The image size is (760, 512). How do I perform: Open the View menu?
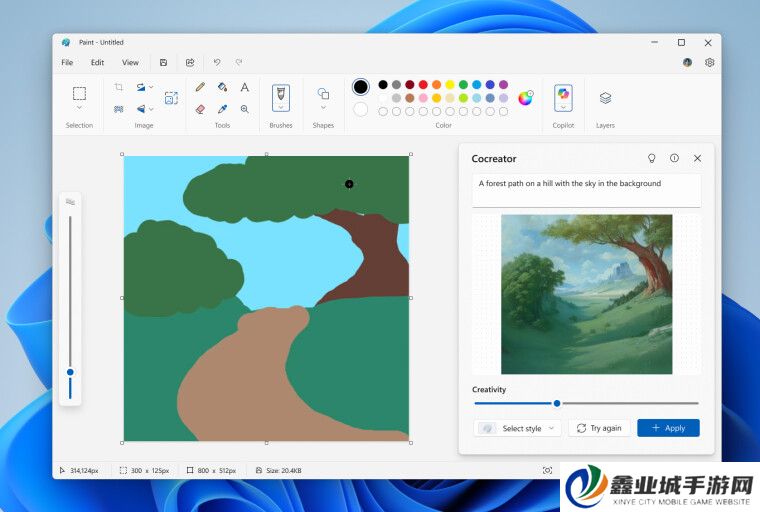(130, 63)
